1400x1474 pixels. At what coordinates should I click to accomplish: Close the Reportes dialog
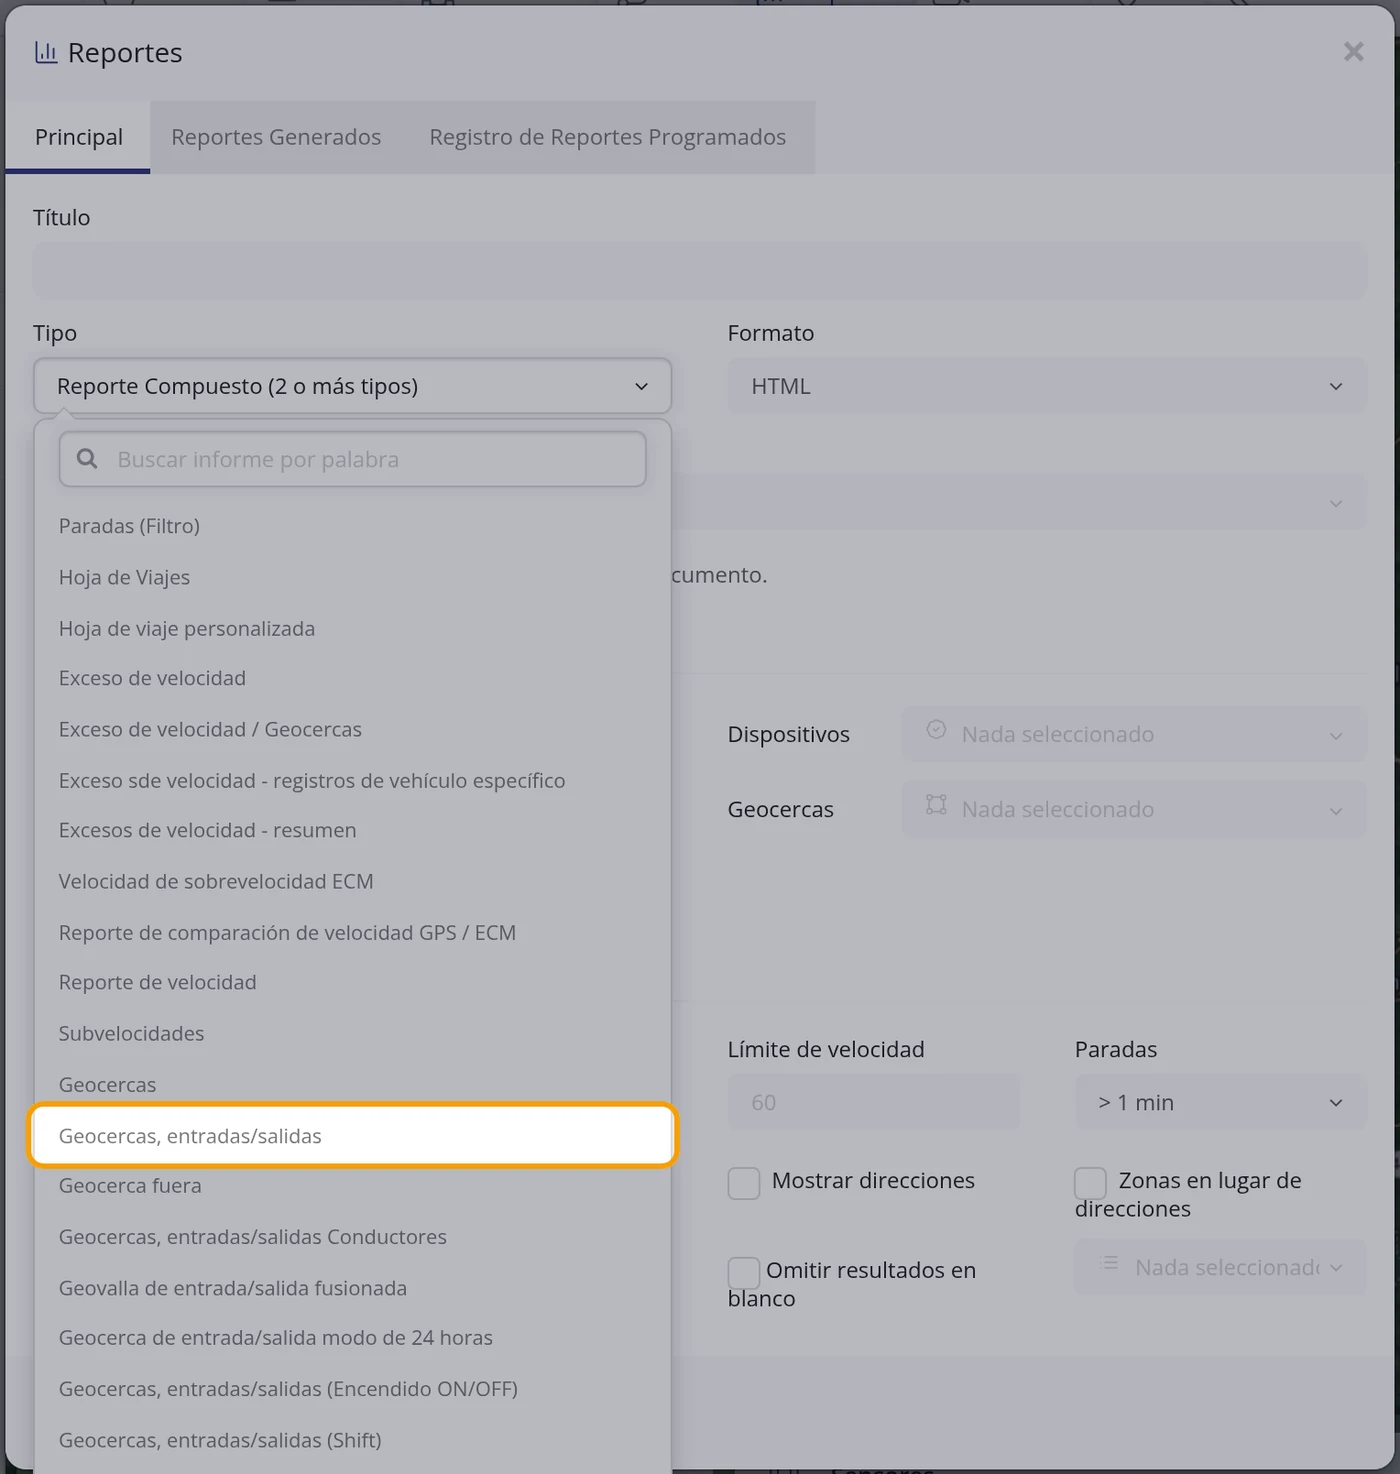[x=1353, y=52]
